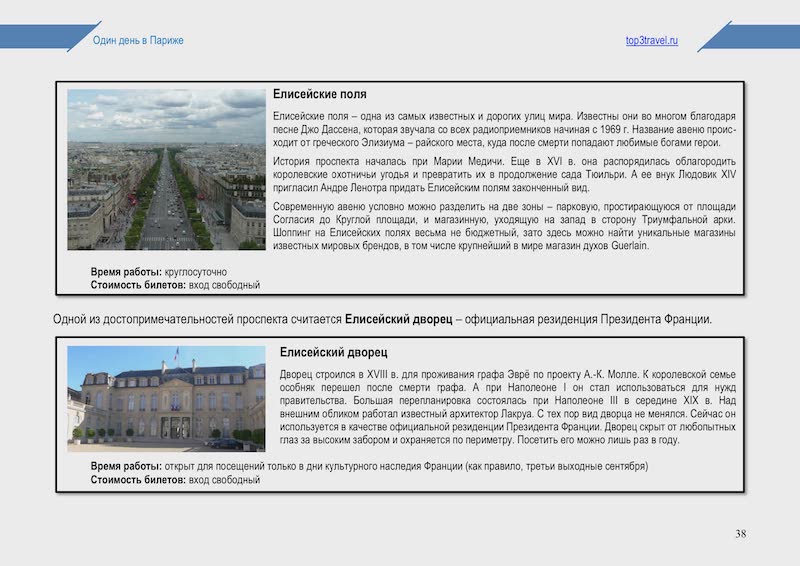Screen dimensions: 800x566
Task: Open the top3travel.ru link in header
Action: (x=651, y=40)
